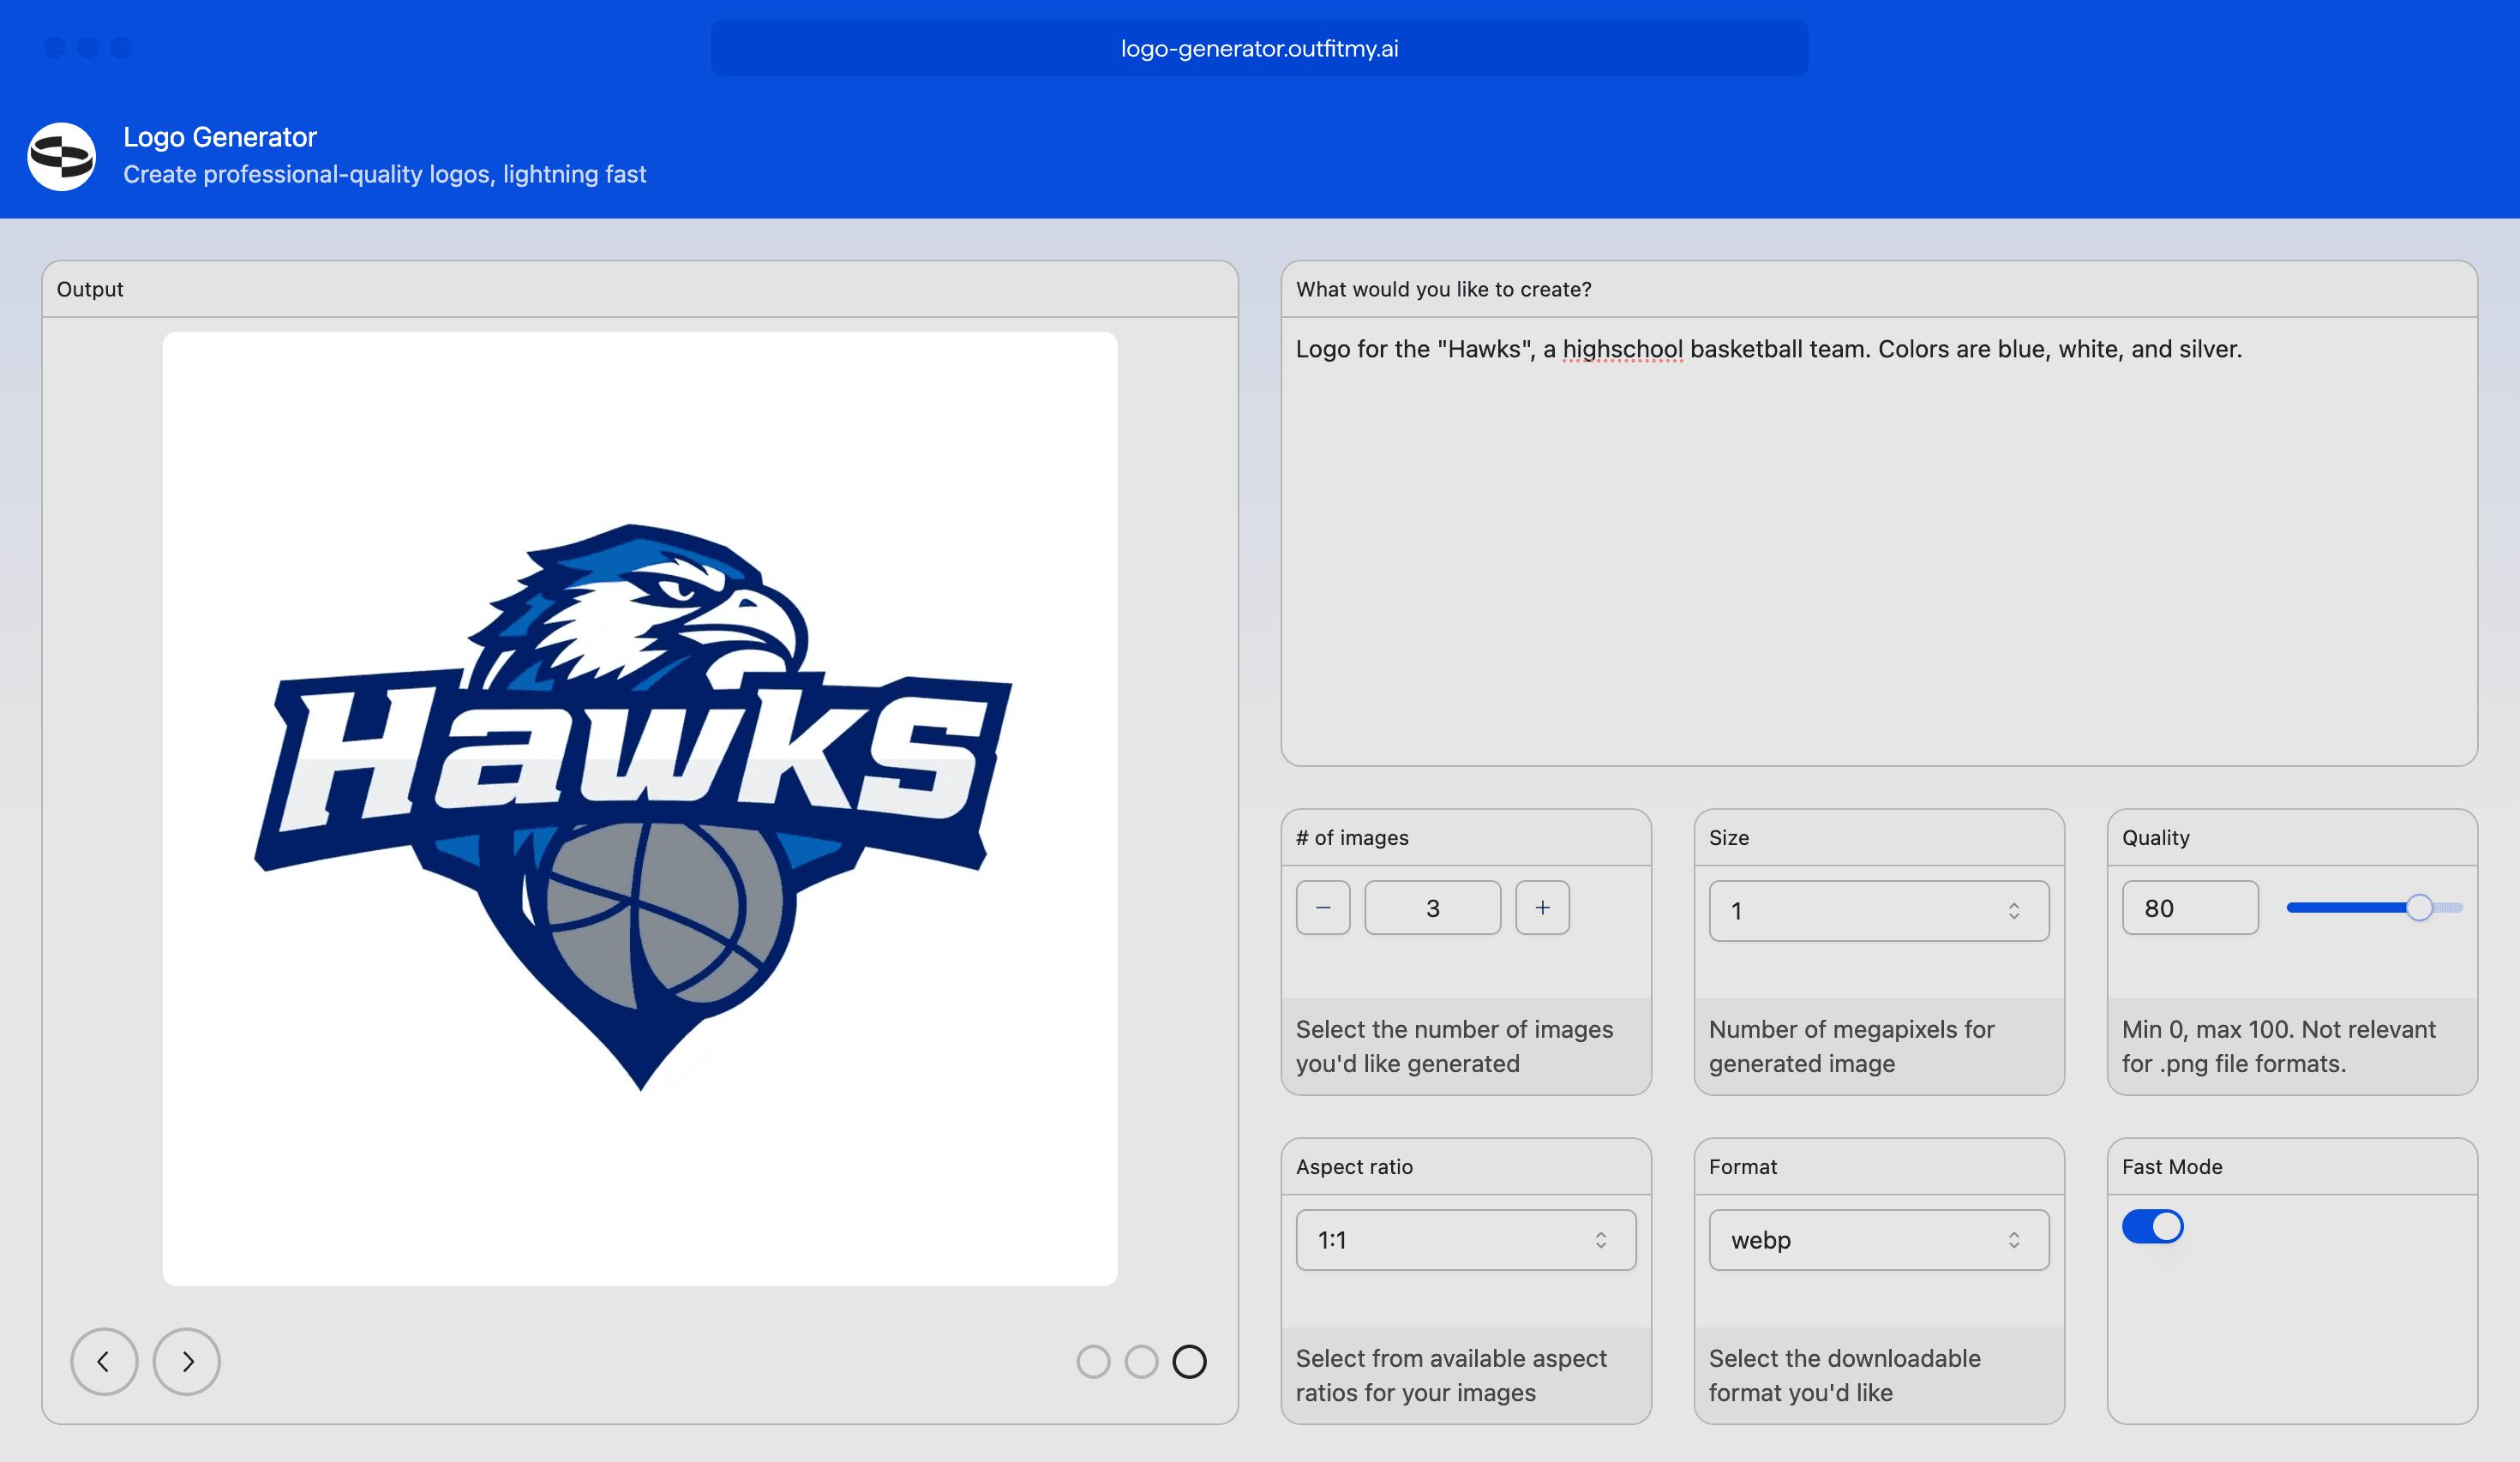Toggle the Fast Mode switch off

click(x=2153, y=1226)
